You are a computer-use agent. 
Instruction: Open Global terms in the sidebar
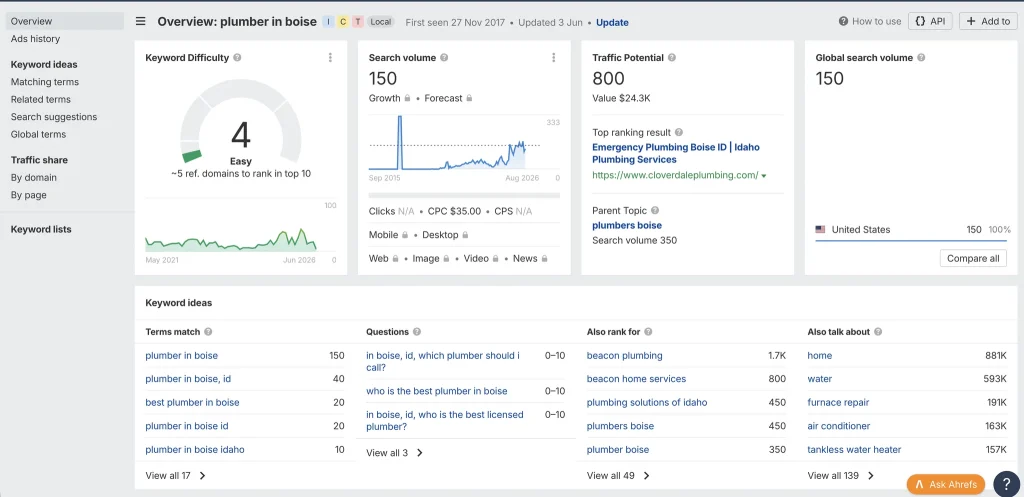pos(39,134)
